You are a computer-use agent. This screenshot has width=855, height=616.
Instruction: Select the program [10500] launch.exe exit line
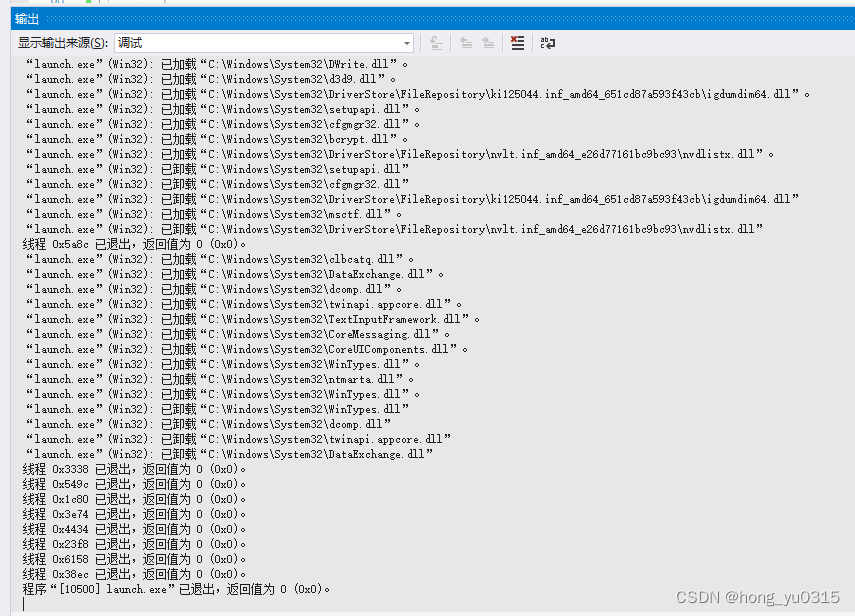coord(176,589)
